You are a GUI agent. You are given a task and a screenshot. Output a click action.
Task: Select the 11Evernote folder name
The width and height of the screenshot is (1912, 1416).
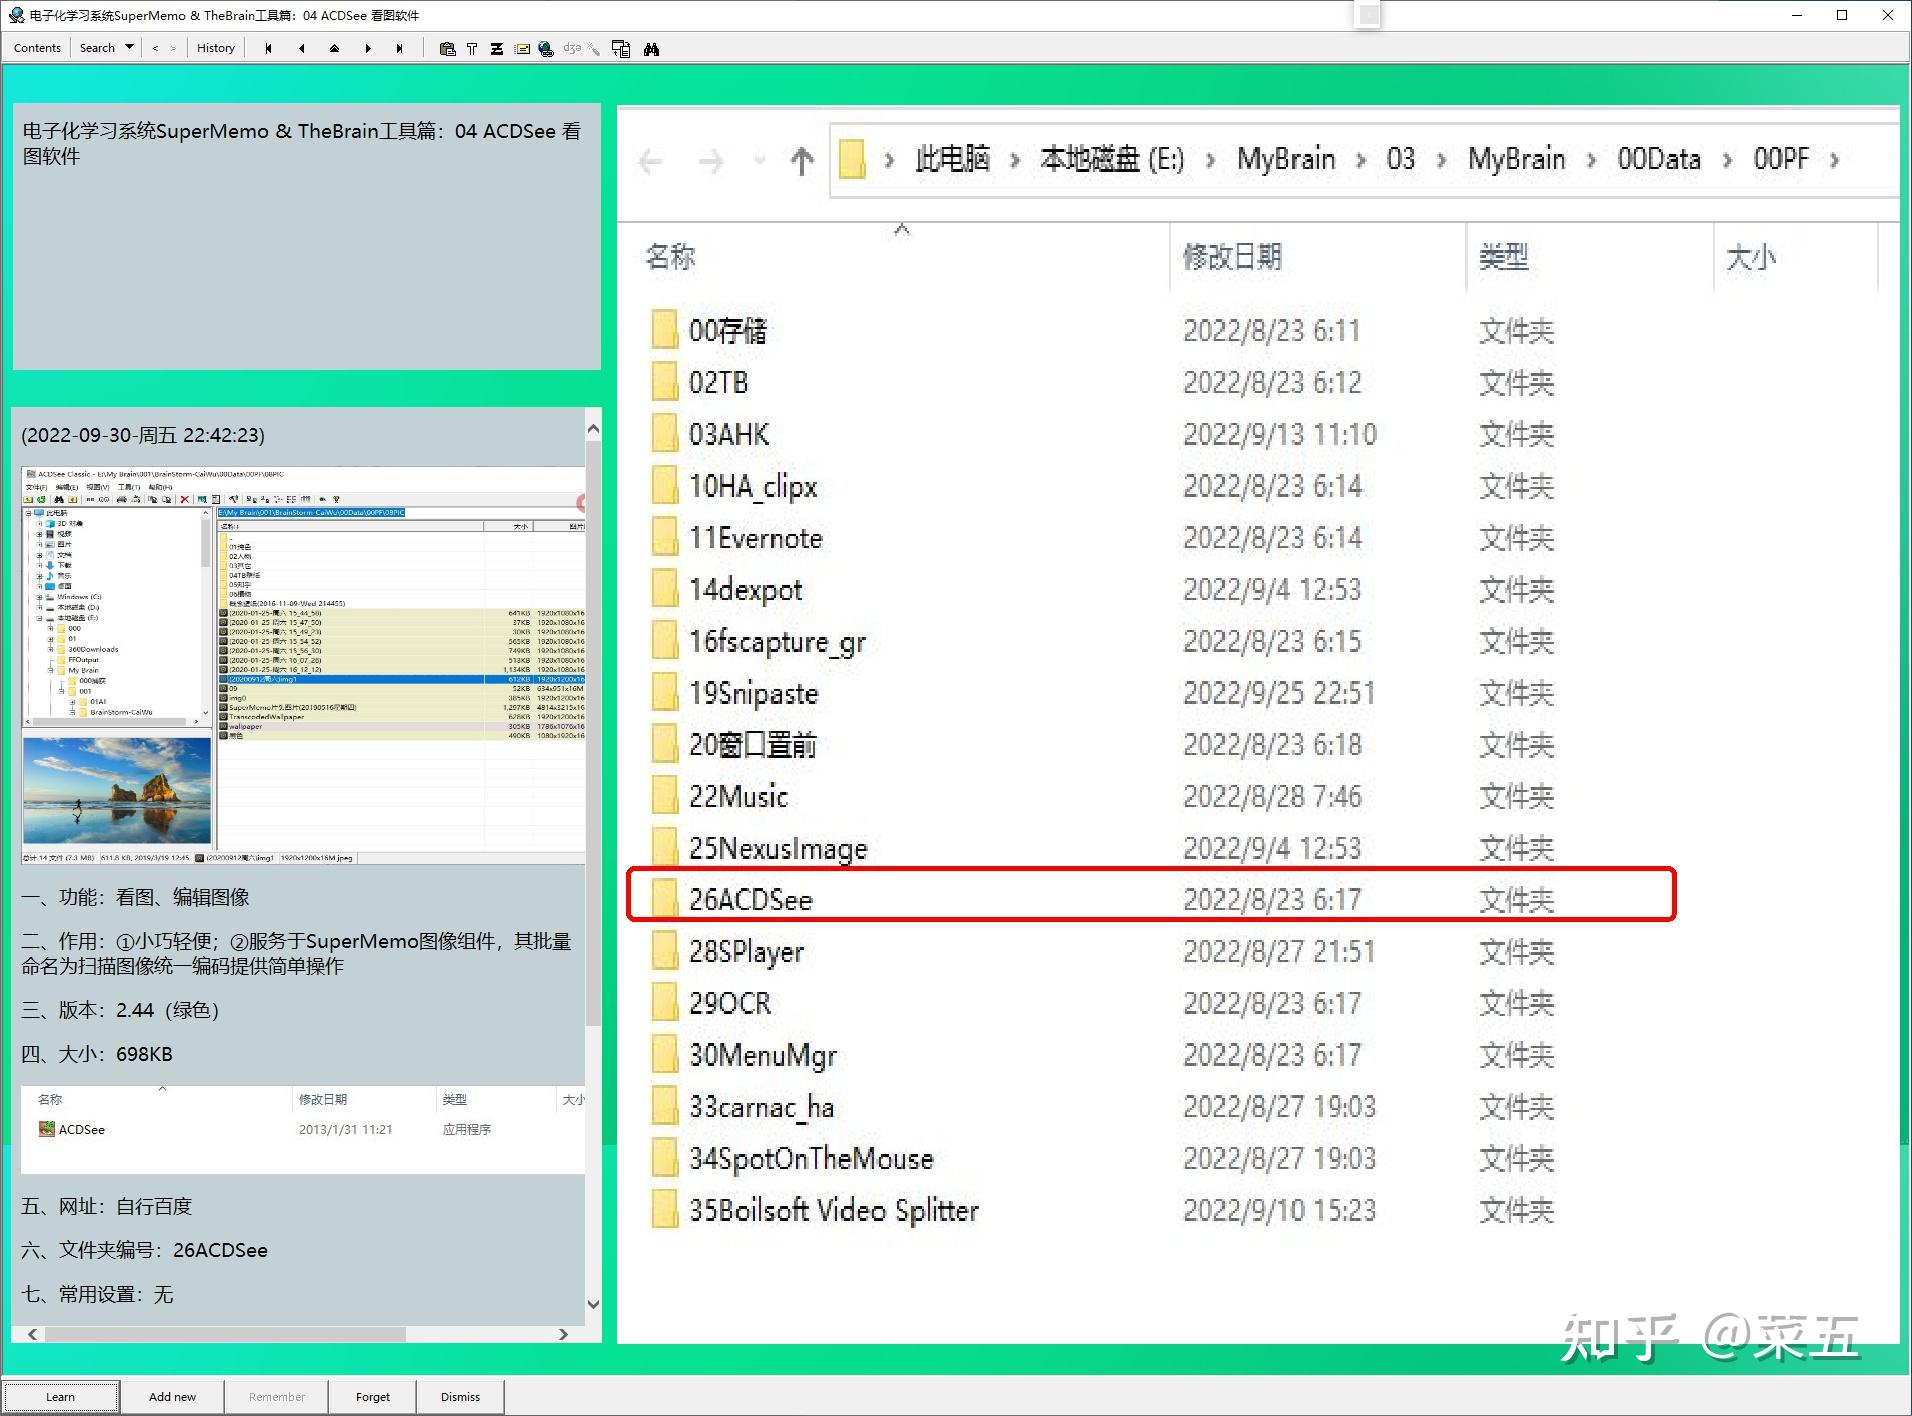point(756,538)
